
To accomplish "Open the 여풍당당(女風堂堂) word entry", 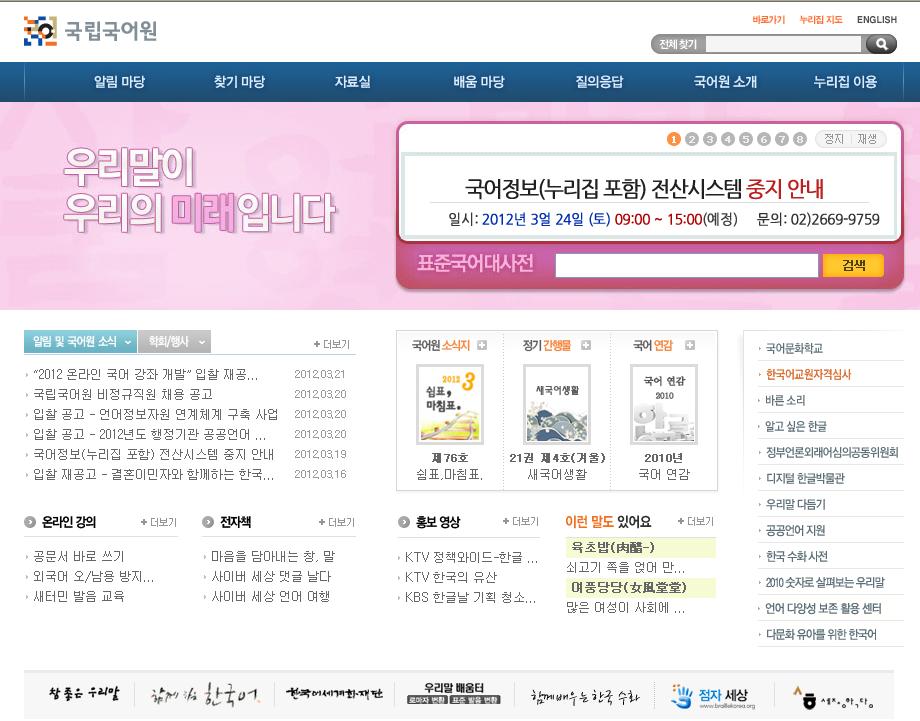I will 641,587.
